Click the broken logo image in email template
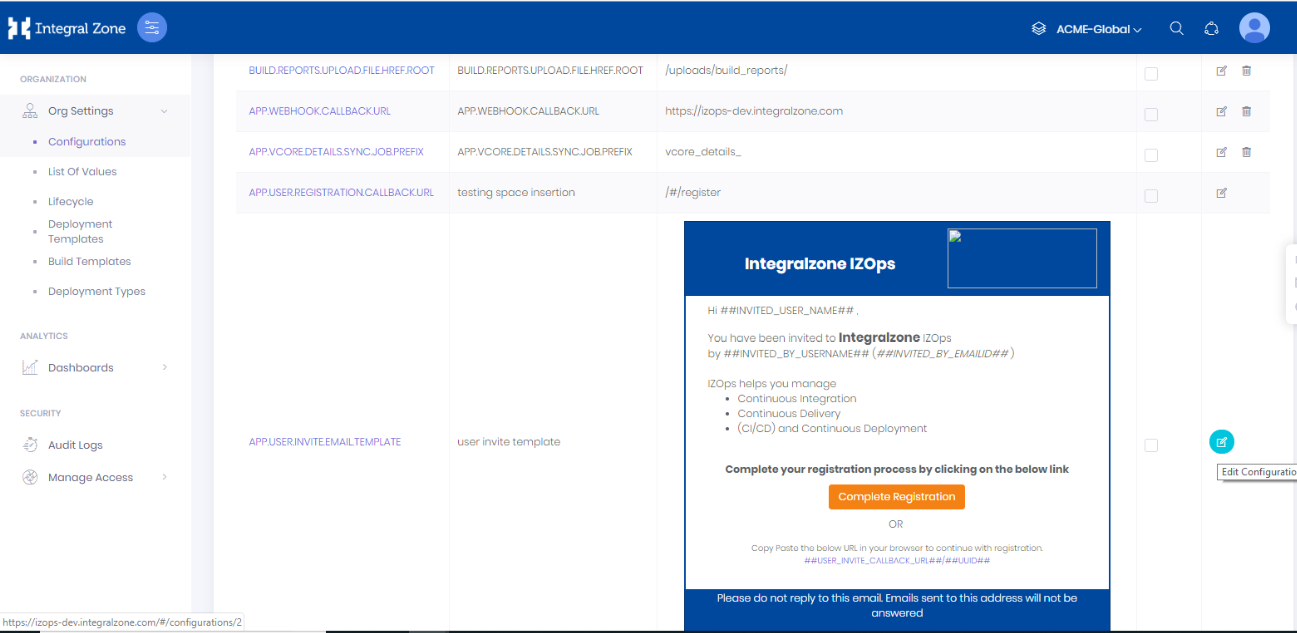 pyautogui.click(x=1022, y=258)
